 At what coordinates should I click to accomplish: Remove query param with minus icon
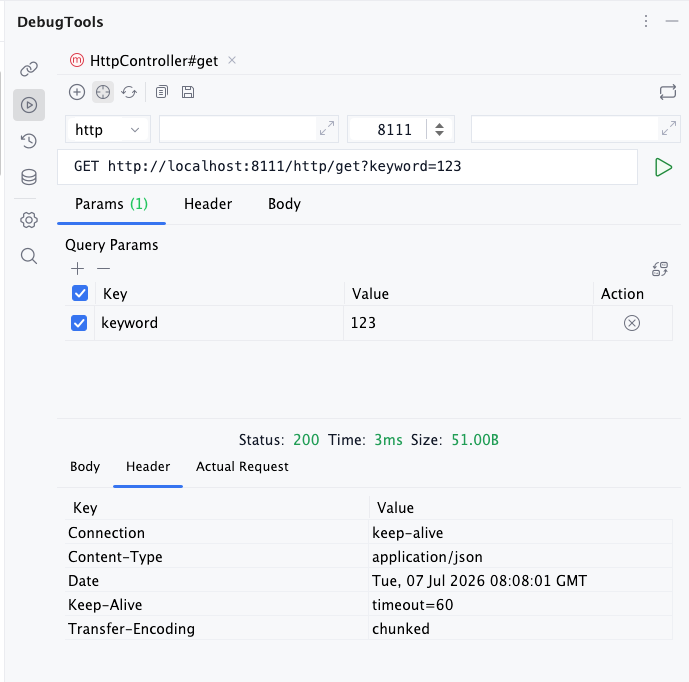point(103,268)
